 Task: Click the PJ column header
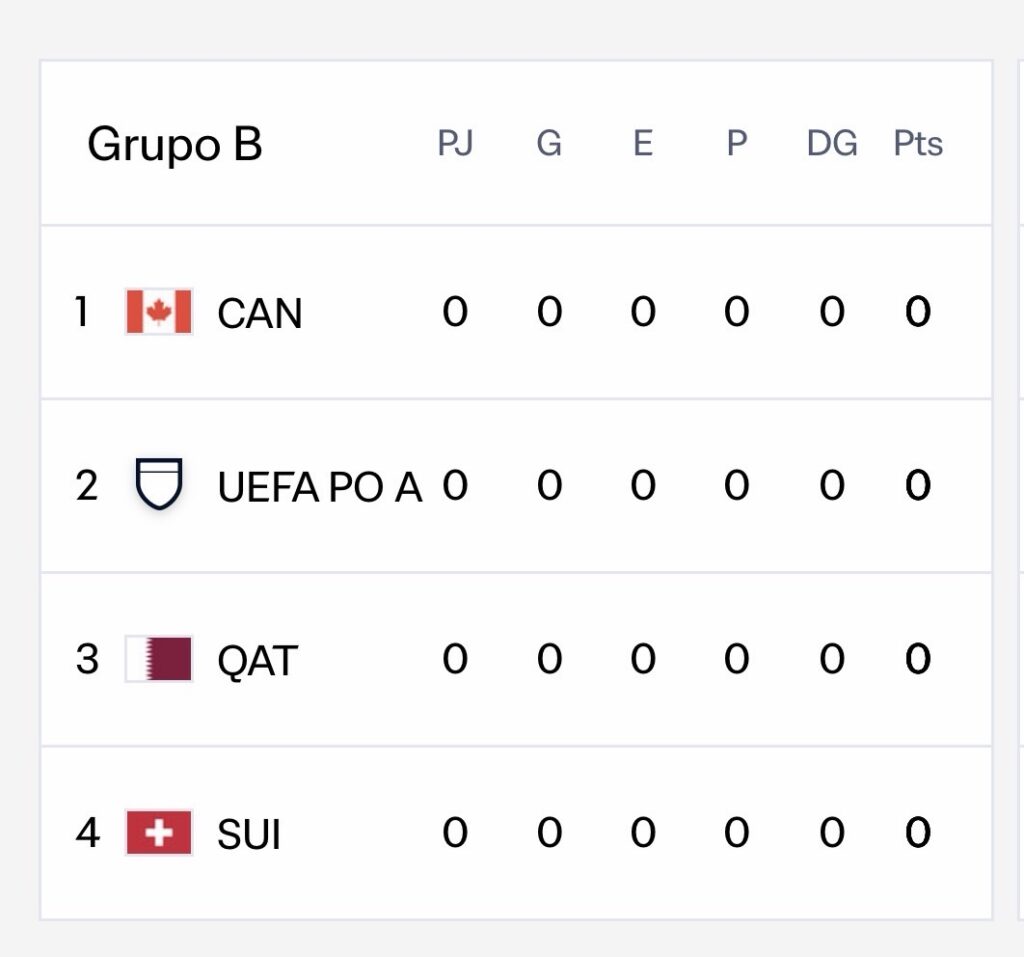tap(455, 144)
